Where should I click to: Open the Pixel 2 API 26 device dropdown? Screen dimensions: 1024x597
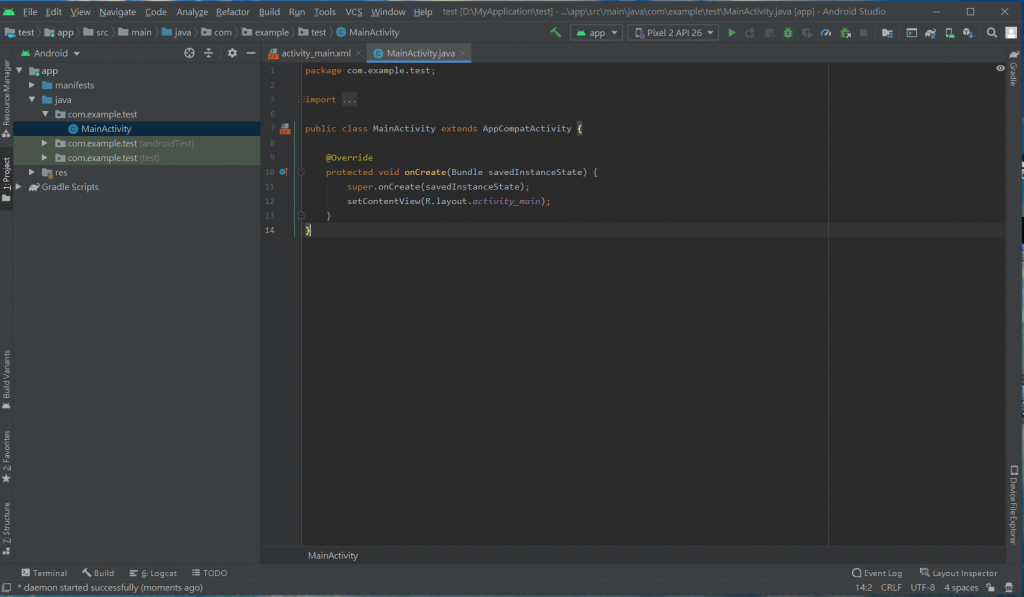(x=672, y=33)
